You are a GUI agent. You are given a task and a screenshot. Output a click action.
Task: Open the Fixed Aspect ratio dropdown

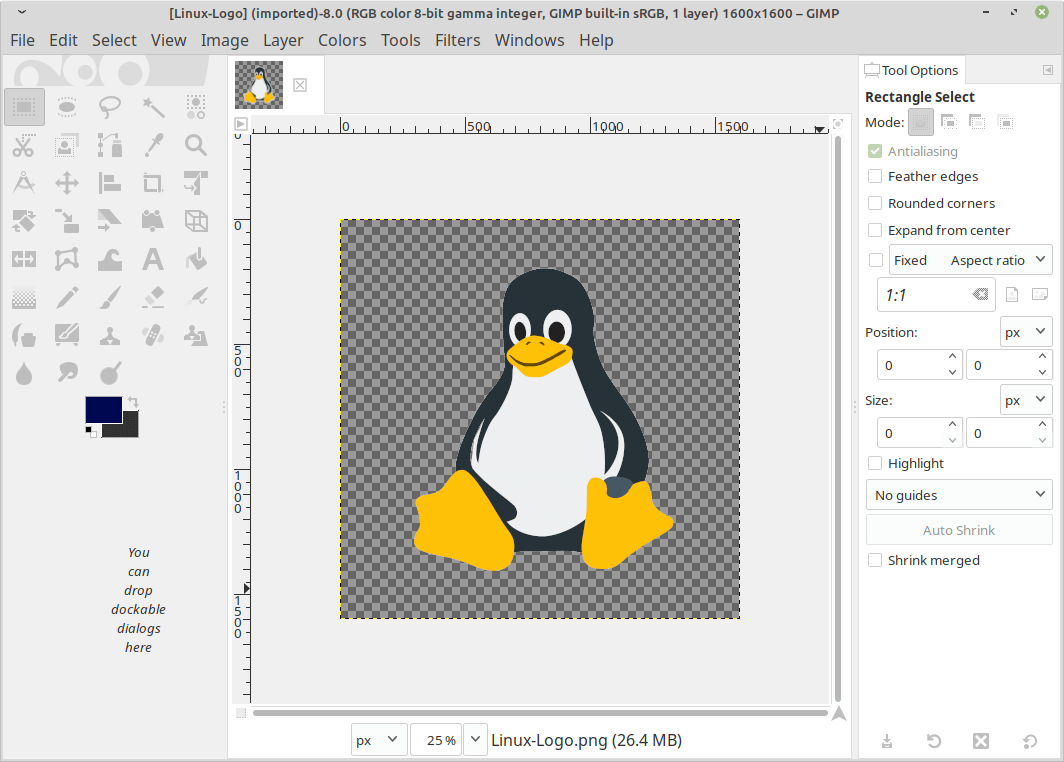(970, 260)
